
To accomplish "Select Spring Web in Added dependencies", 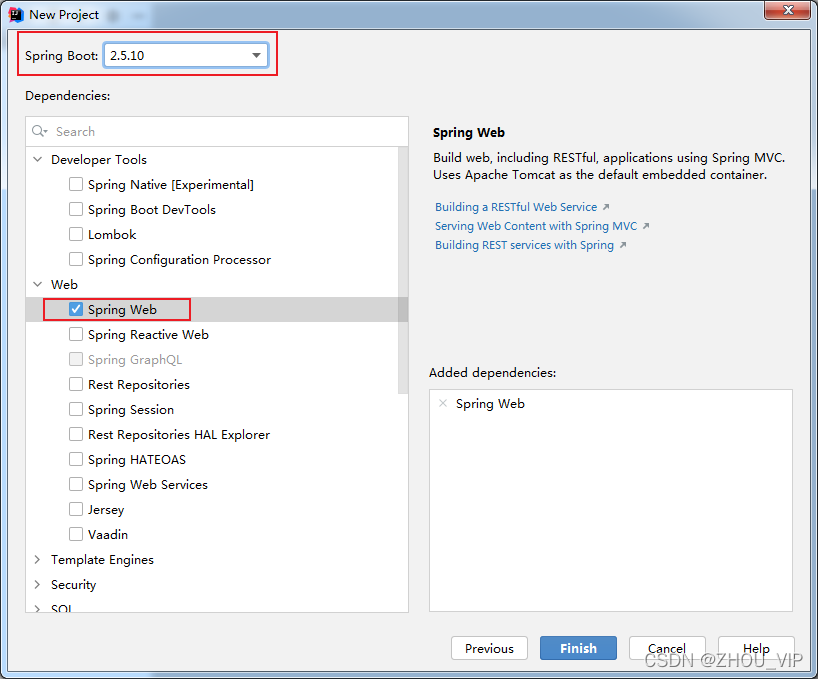I will point(490,404).
